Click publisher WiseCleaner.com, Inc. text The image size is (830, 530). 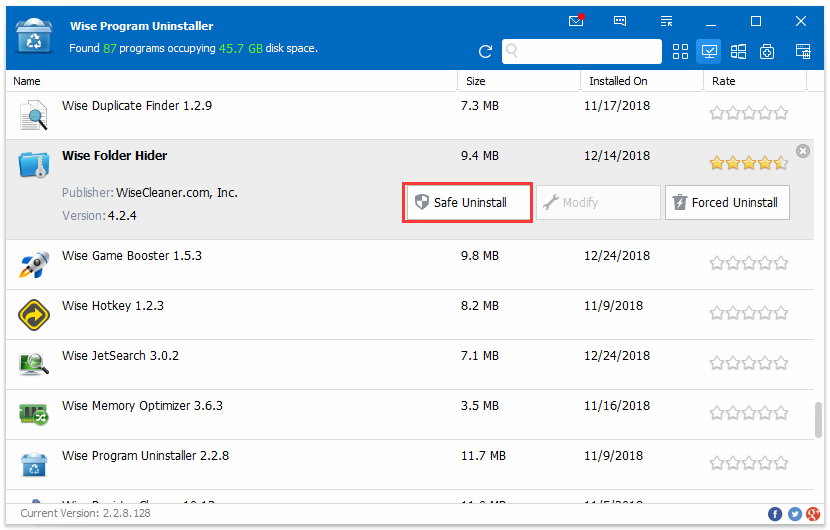177,193
